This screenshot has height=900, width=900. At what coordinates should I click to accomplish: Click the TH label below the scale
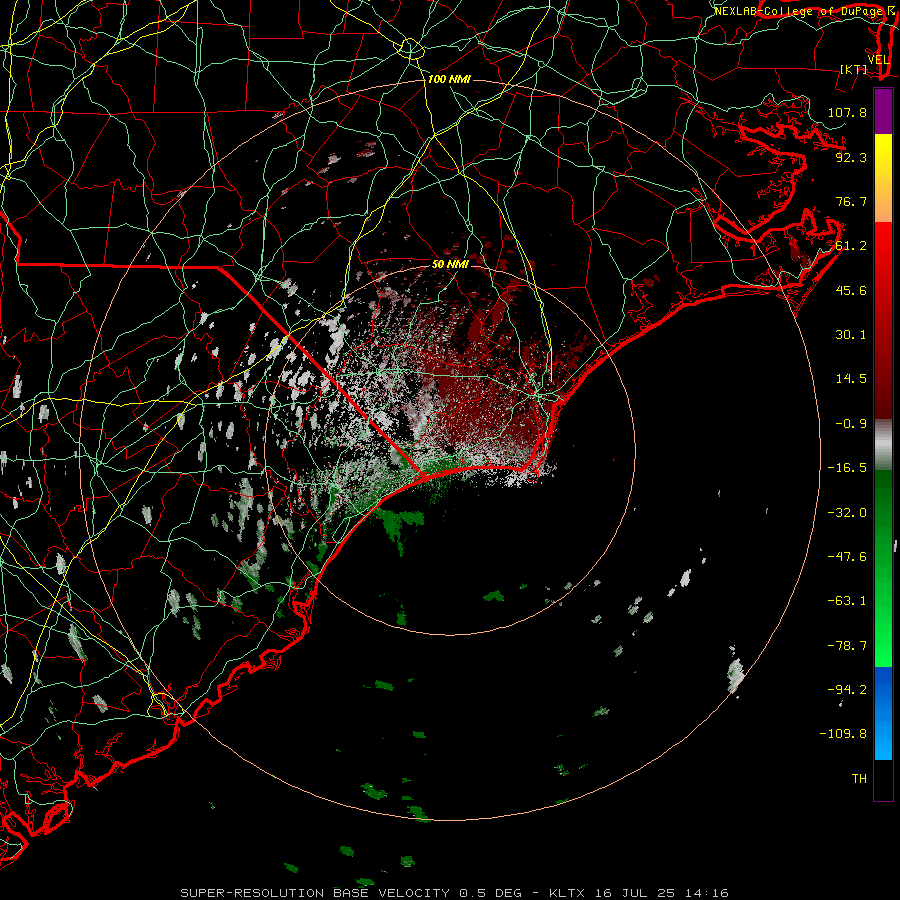point(859,779)
